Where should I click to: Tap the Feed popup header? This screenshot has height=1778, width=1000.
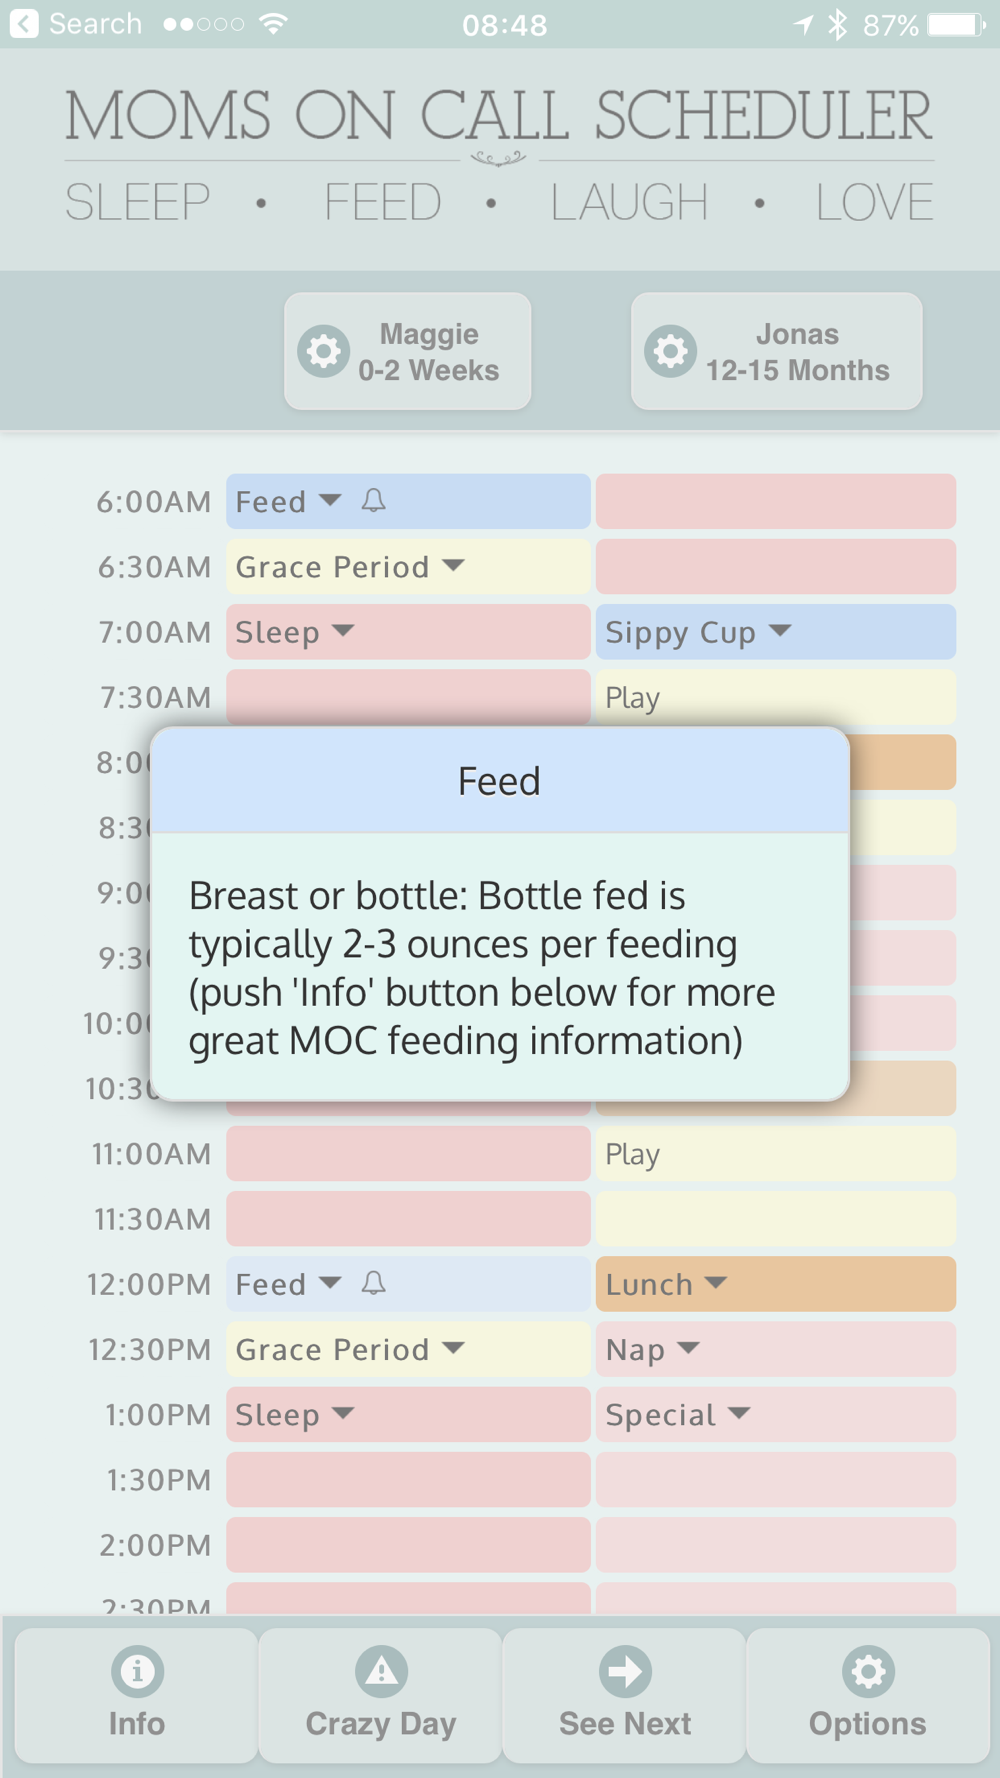tap(499, 781)
